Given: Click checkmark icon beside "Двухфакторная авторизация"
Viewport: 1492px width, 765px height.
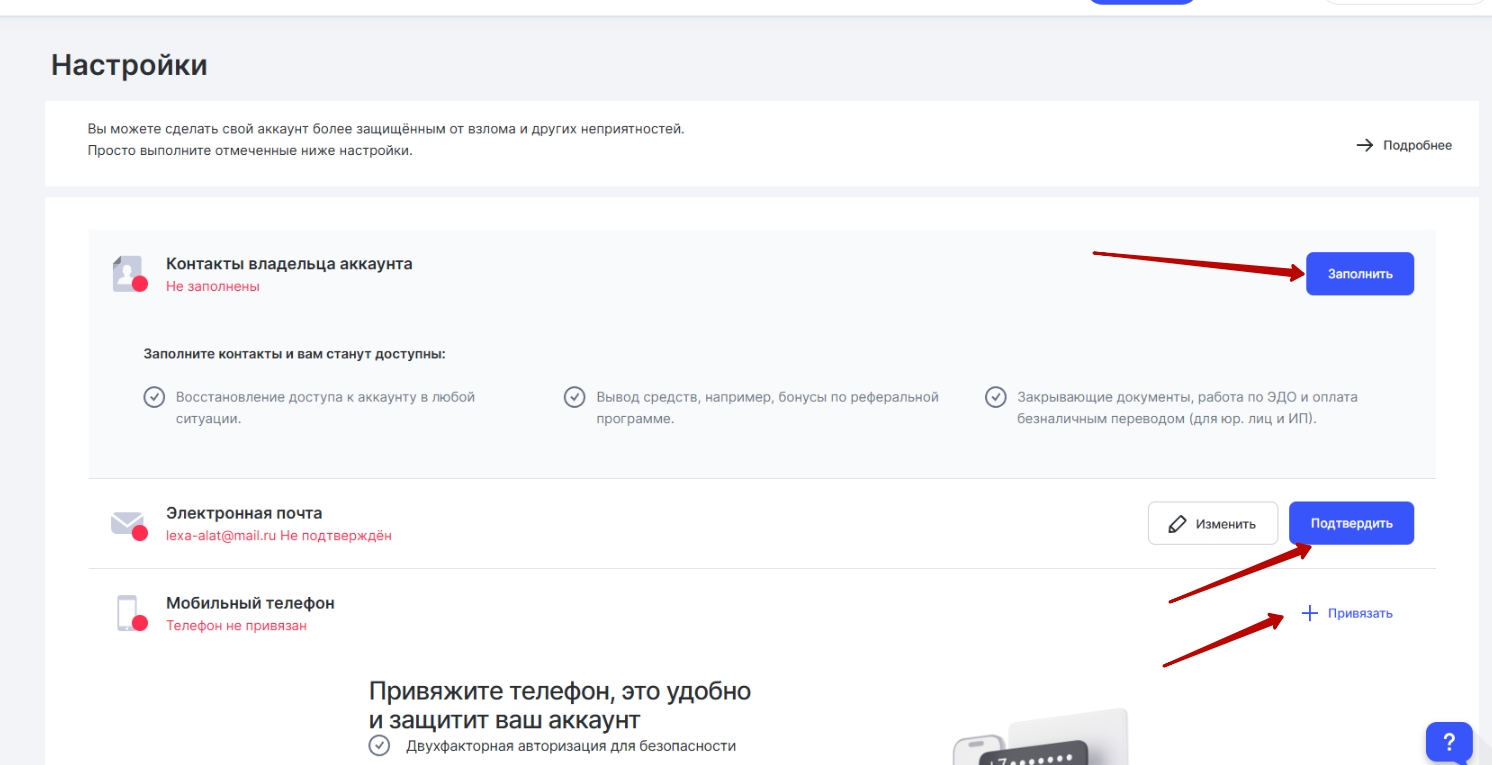Looking at the screenshot, I should pos(379,745).
